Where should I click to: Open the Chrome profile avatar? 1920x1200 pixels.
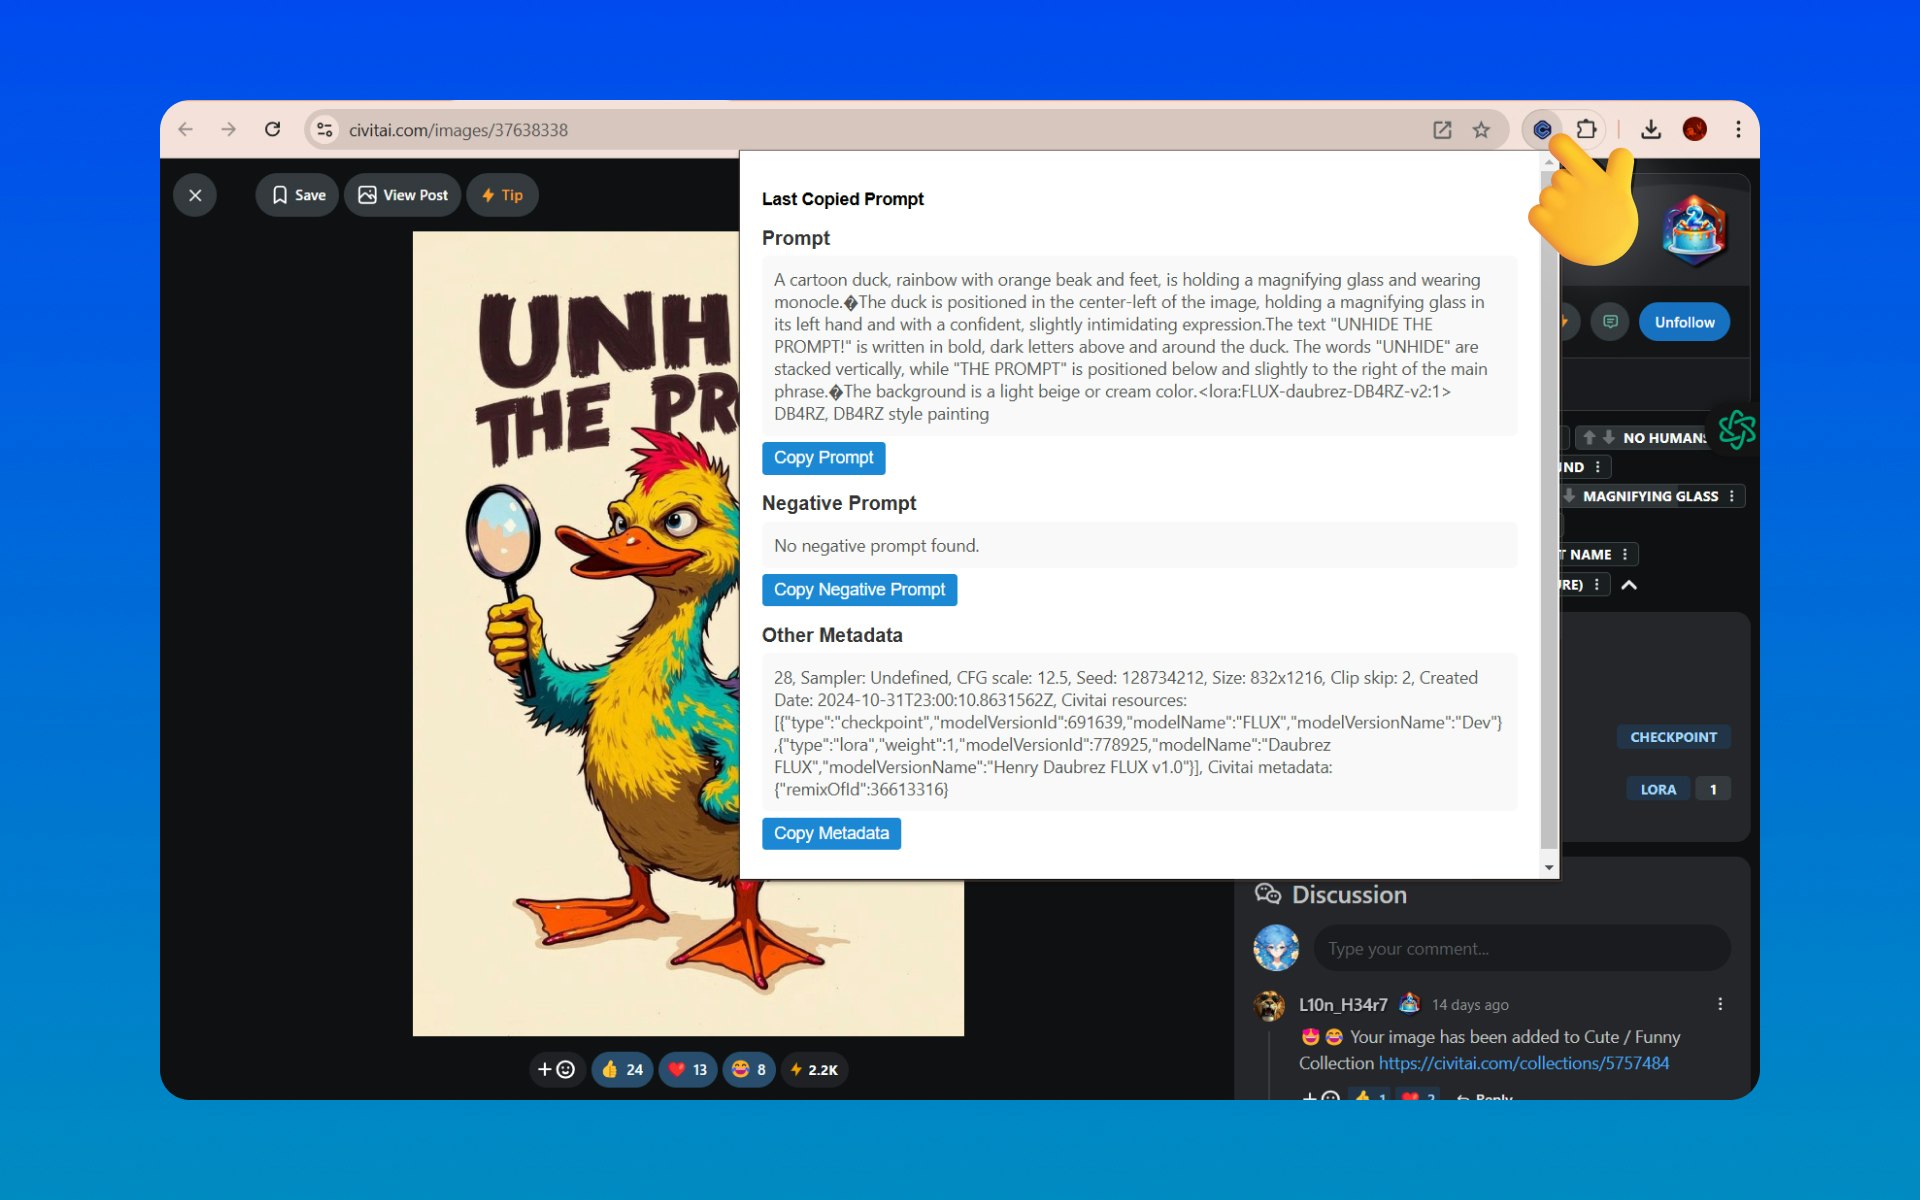(1694, 129)
